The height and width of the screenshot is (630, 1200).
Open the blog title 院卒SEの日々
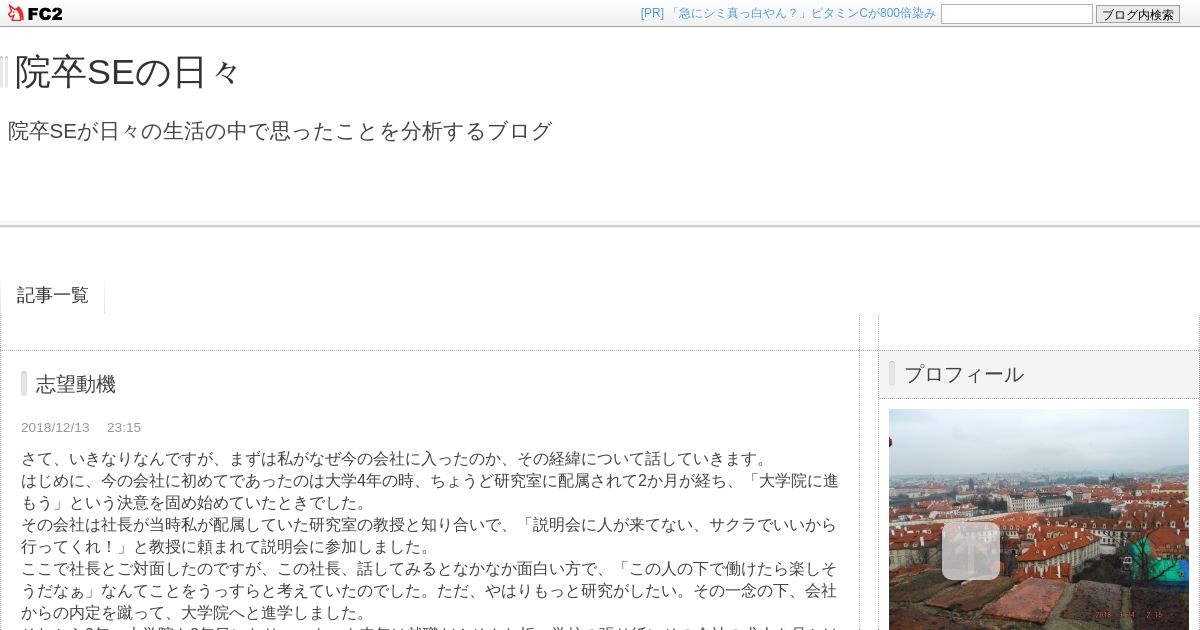127,72
